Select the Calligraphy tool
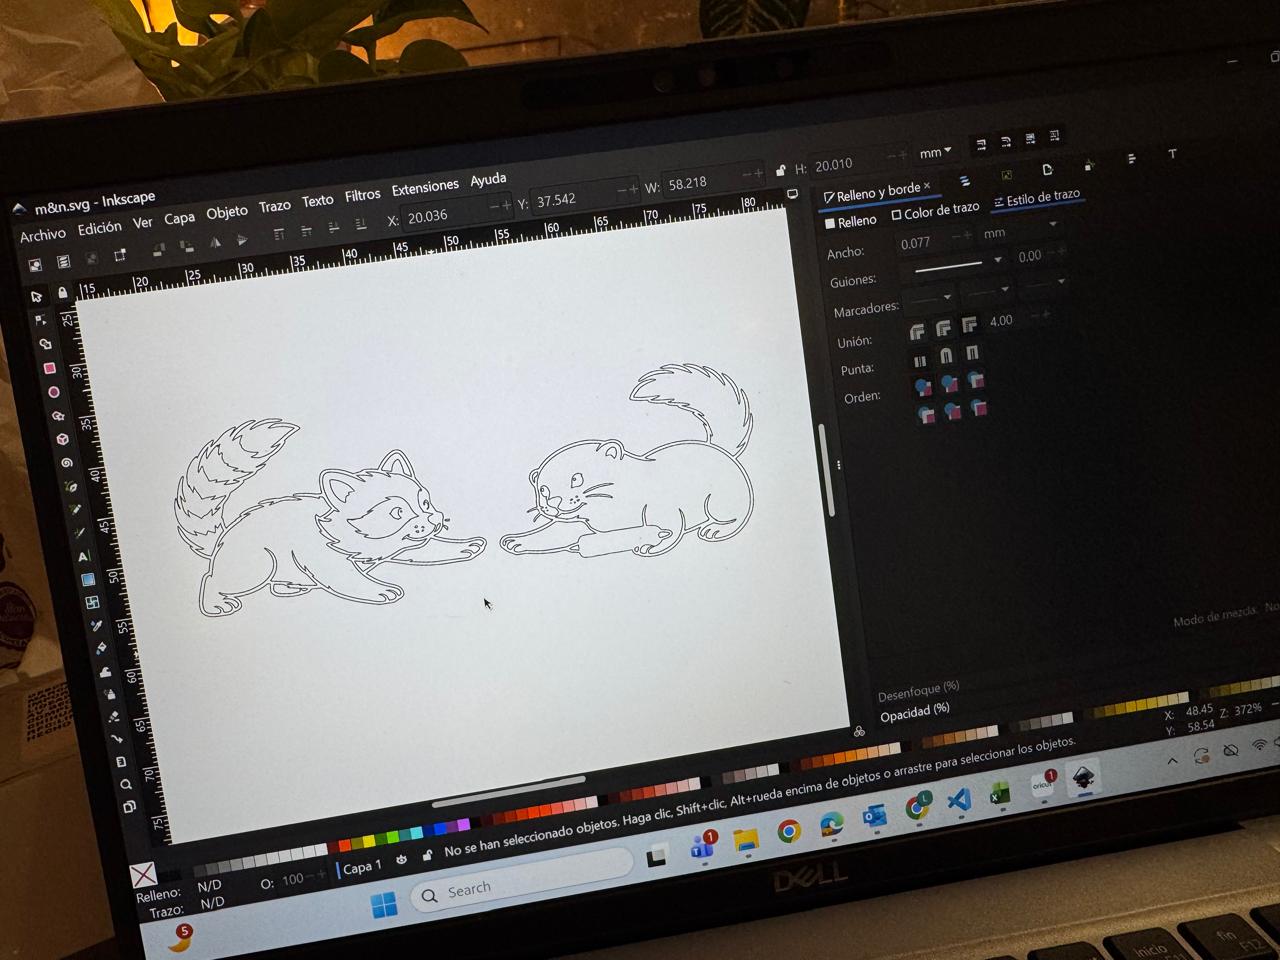The width and height of the screenshot is (1280, 960). coord(79,533)
